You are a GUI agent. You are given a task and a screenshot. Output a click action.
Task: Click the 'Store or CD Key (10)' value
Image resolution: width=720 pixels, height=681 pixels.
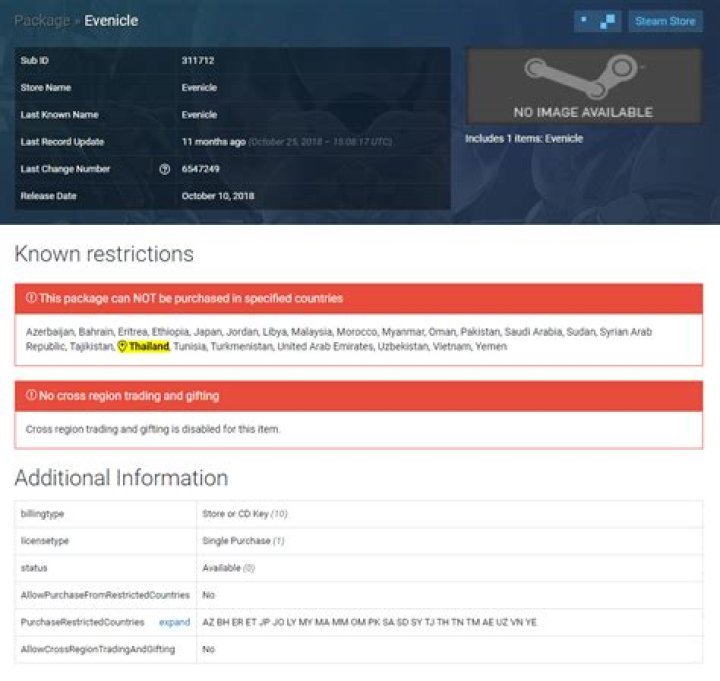pyautogui.click(x=245, y=514)
